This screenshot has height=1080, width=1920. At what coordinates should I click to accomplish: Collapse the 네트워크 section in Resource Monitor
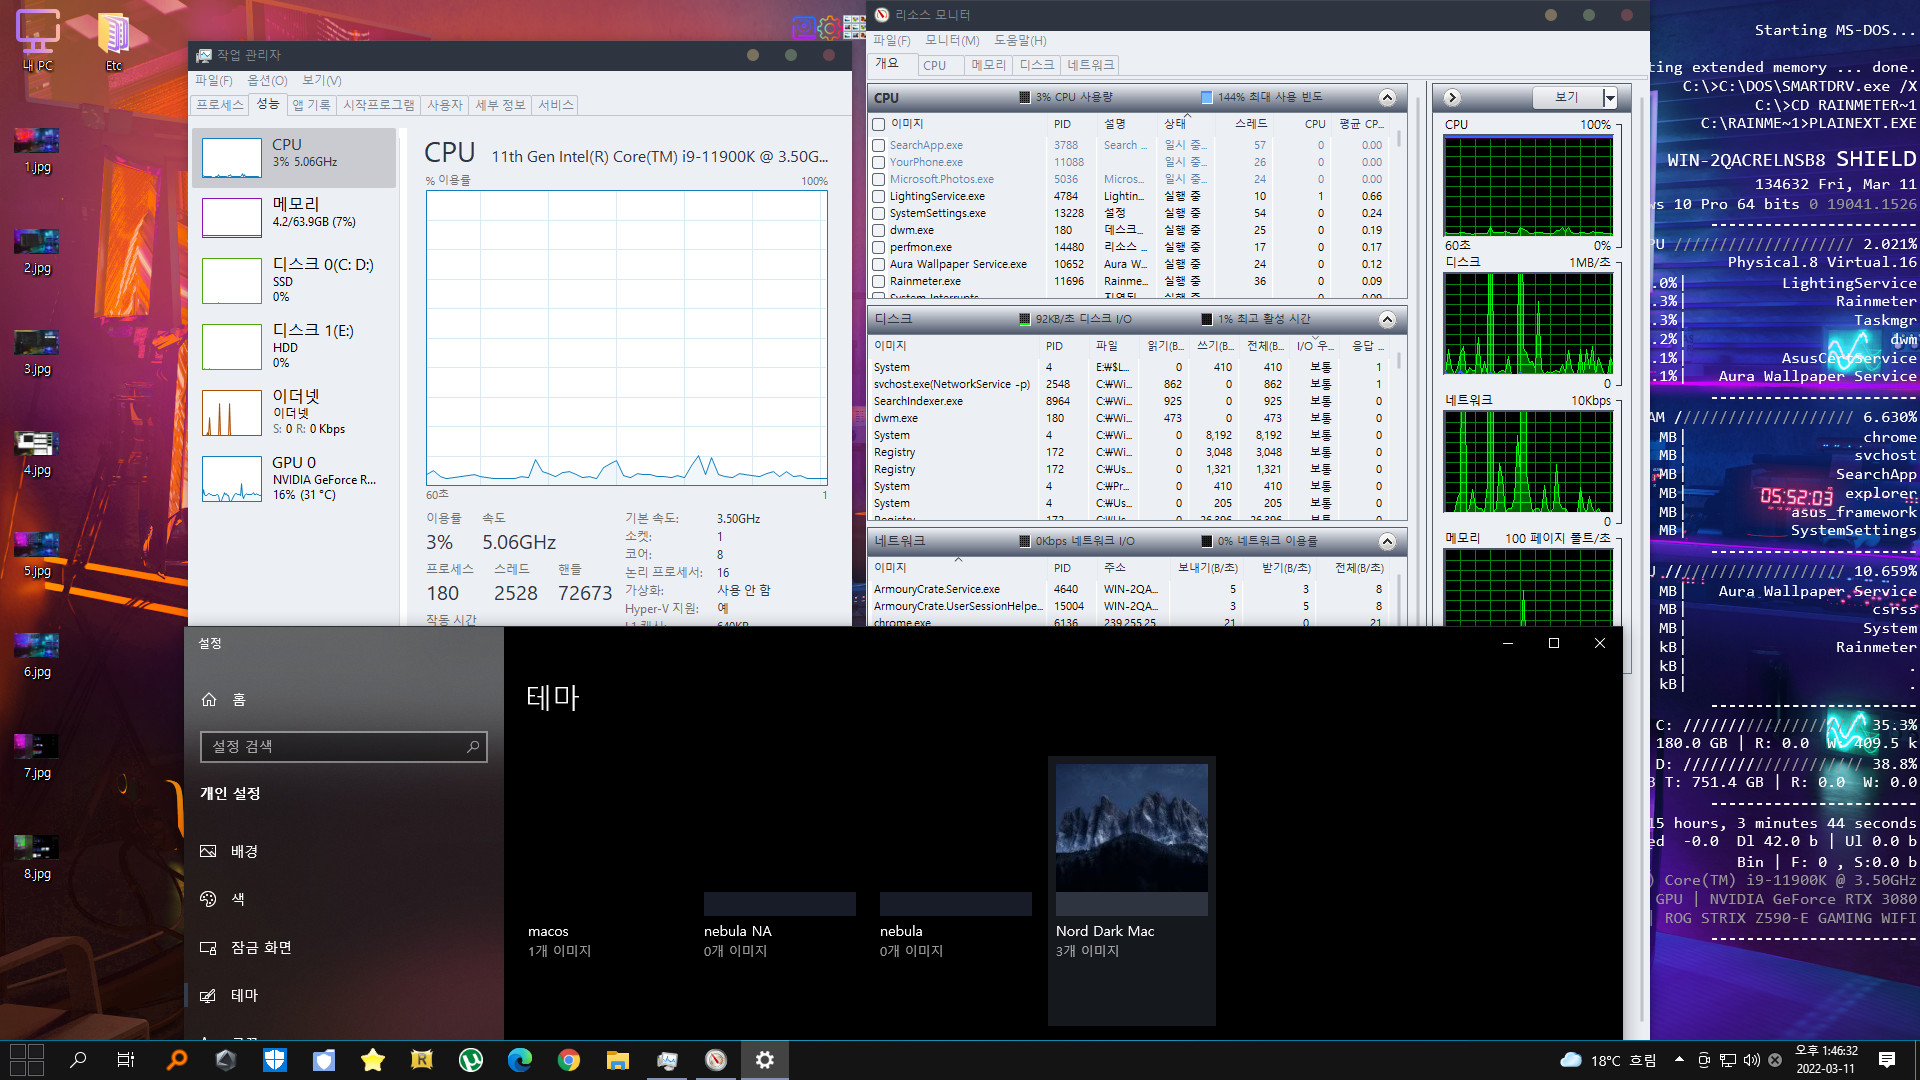click(x=1387, y=541)
